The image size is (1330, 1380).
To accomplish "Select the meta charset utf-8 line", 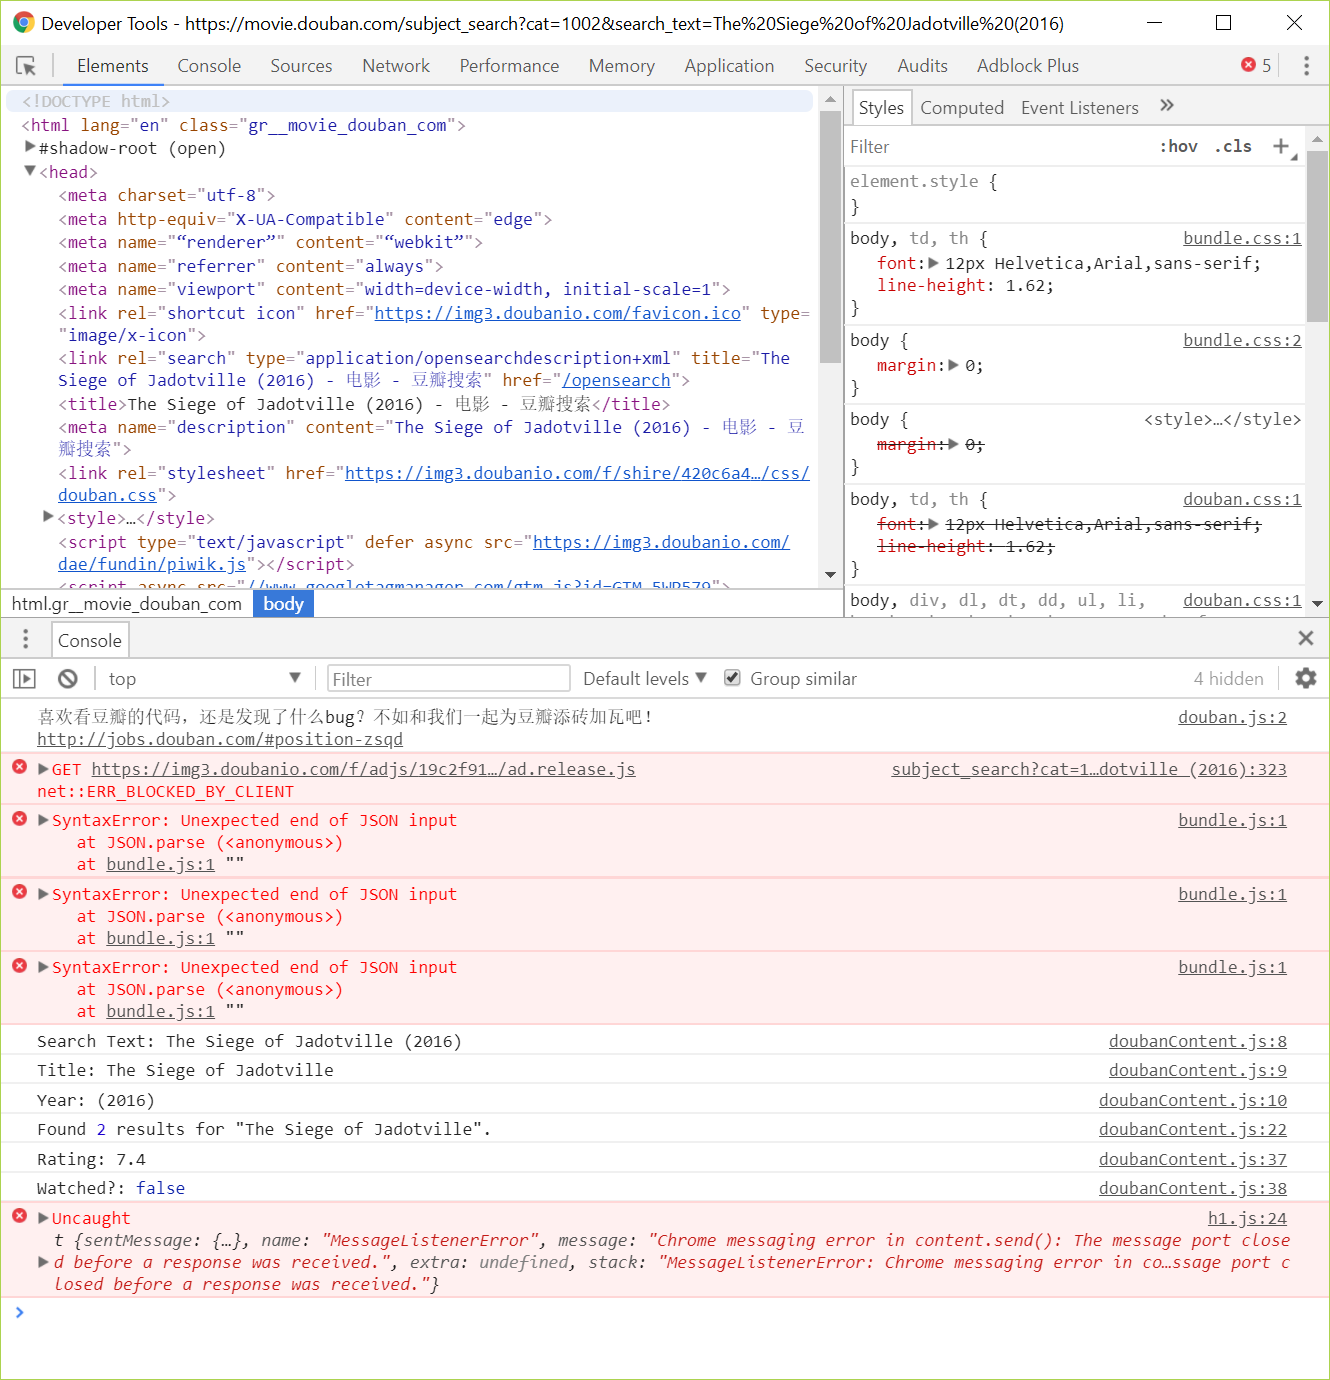I will [166, 195].
